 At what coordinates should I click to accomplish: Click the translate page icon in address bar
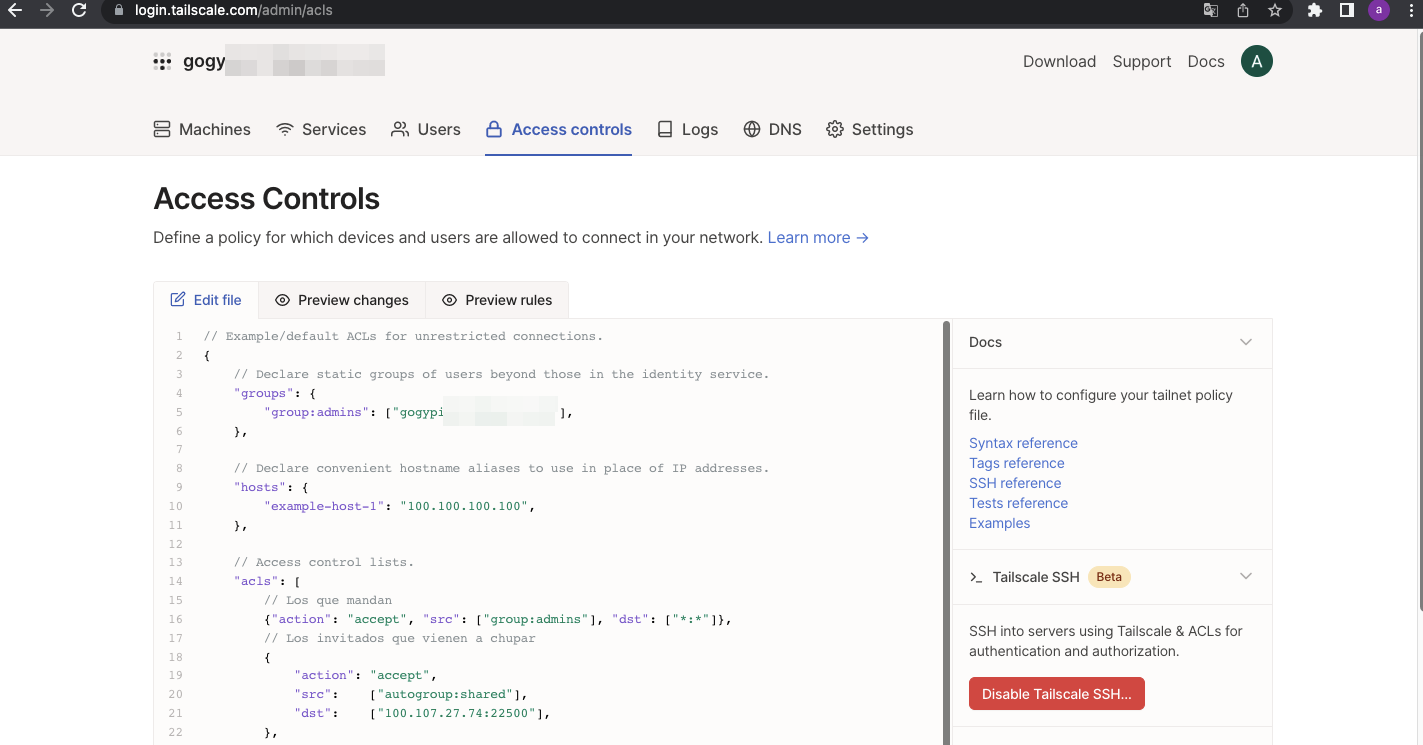coord(1210,11)
